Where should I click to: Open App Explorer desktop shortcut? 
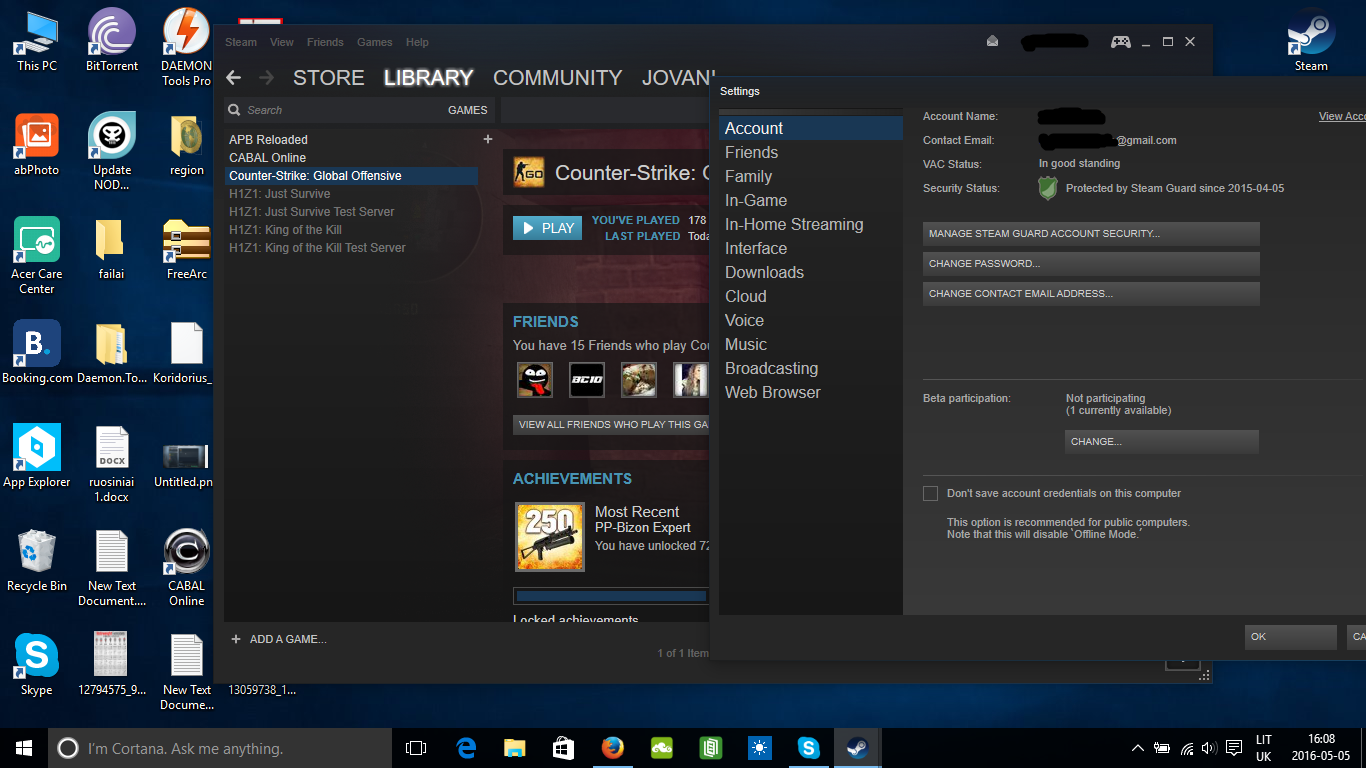(37, 457)
